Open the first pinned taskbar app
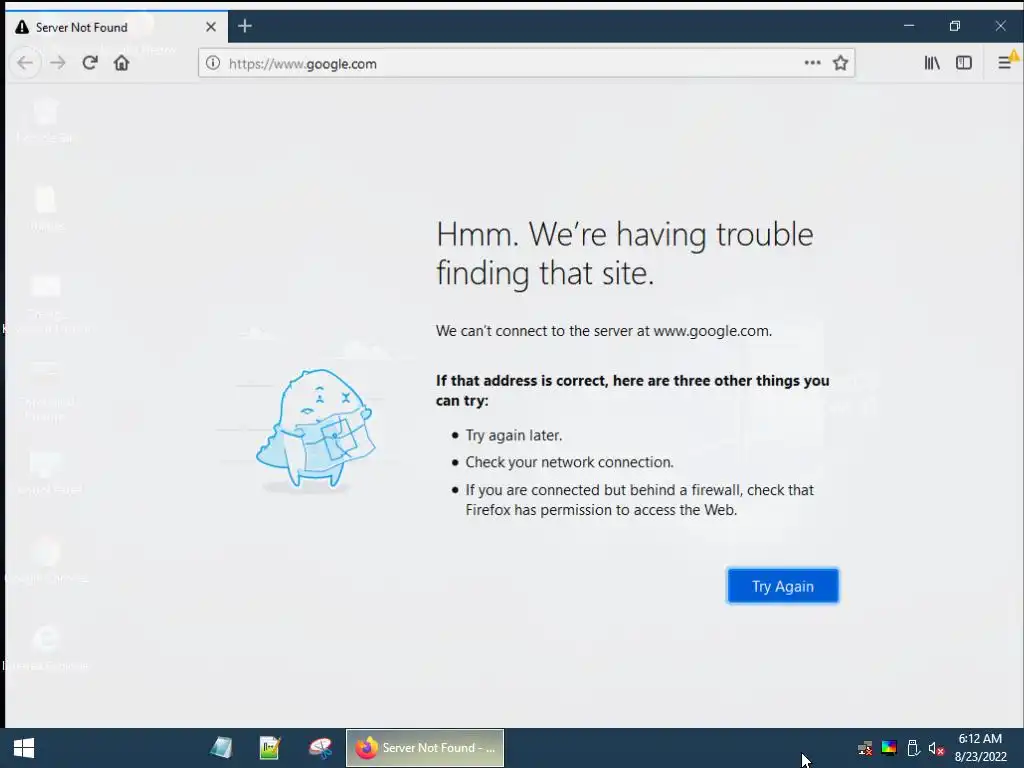Viewport: 1024px width, 768px height. click(221, 748)
